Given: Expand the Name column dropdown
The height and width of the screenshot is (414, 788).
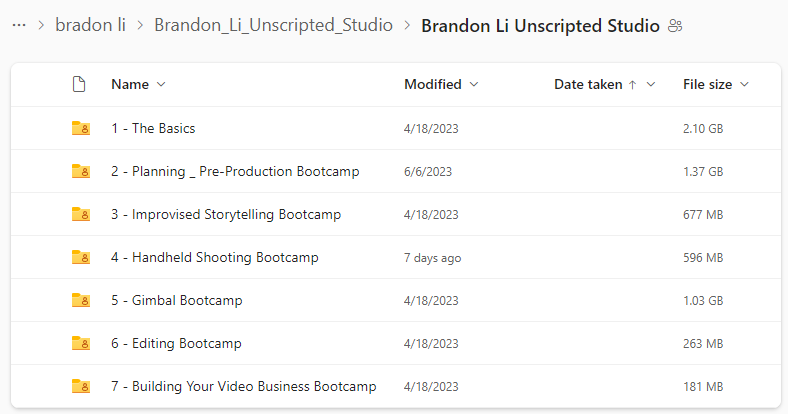Looking at the screenshot, I should click(x=161, y=84).
